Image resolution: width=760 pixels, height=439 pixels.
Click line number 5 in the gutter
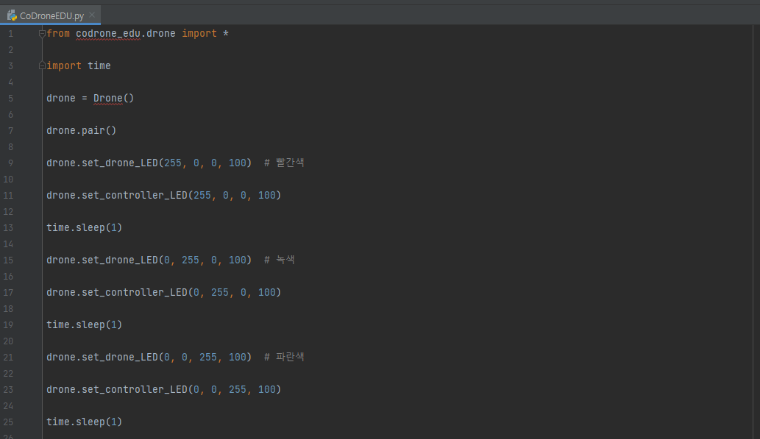(x=10, y=98)
